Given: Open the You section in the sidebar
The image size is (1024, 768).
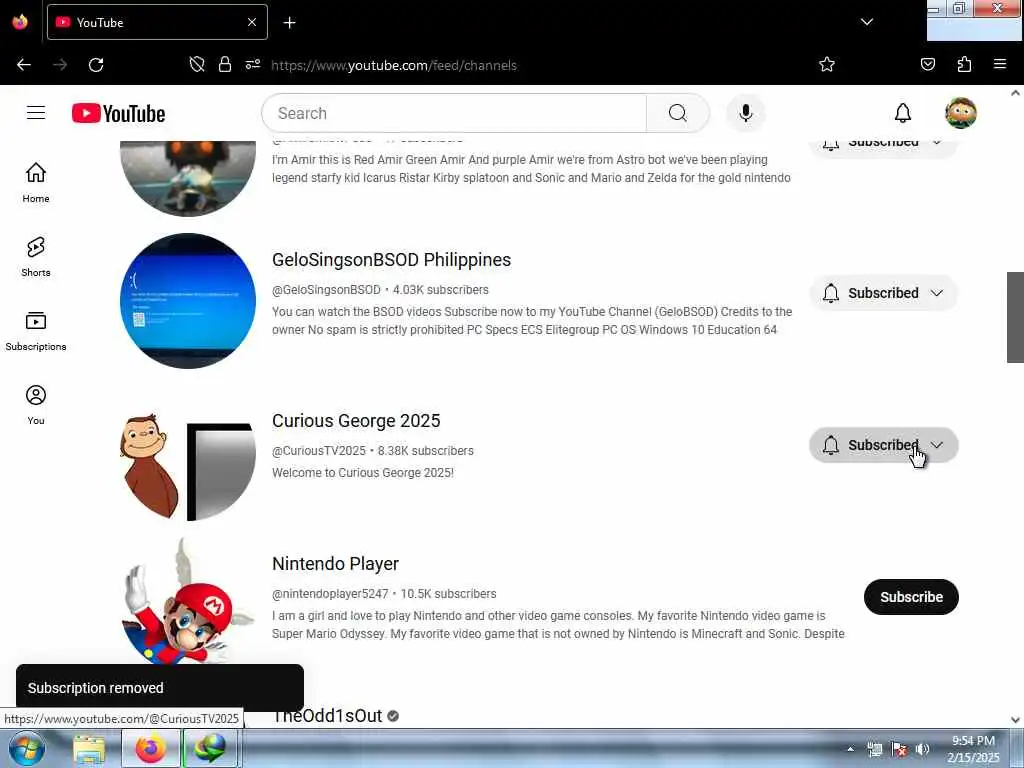Looking at the screenshot, I should tap(36, 405).
